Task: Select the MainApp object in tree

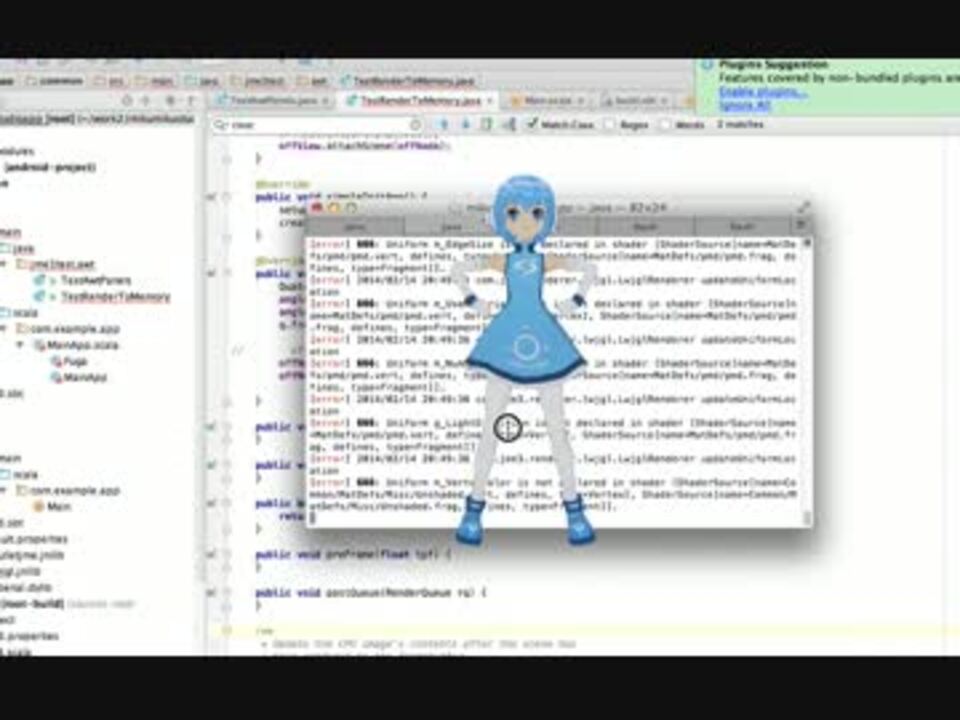Action: click(x=79, y=378)
